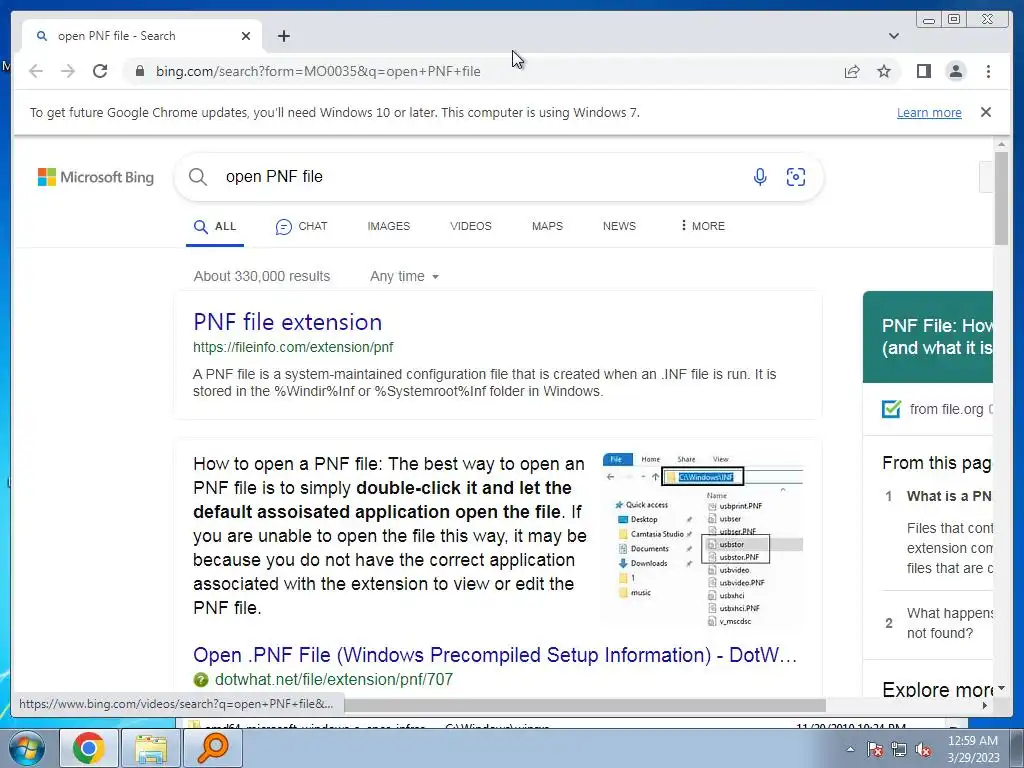
Task: Open the DotWhat 'Open .PNF File' result
Action: 495,655
